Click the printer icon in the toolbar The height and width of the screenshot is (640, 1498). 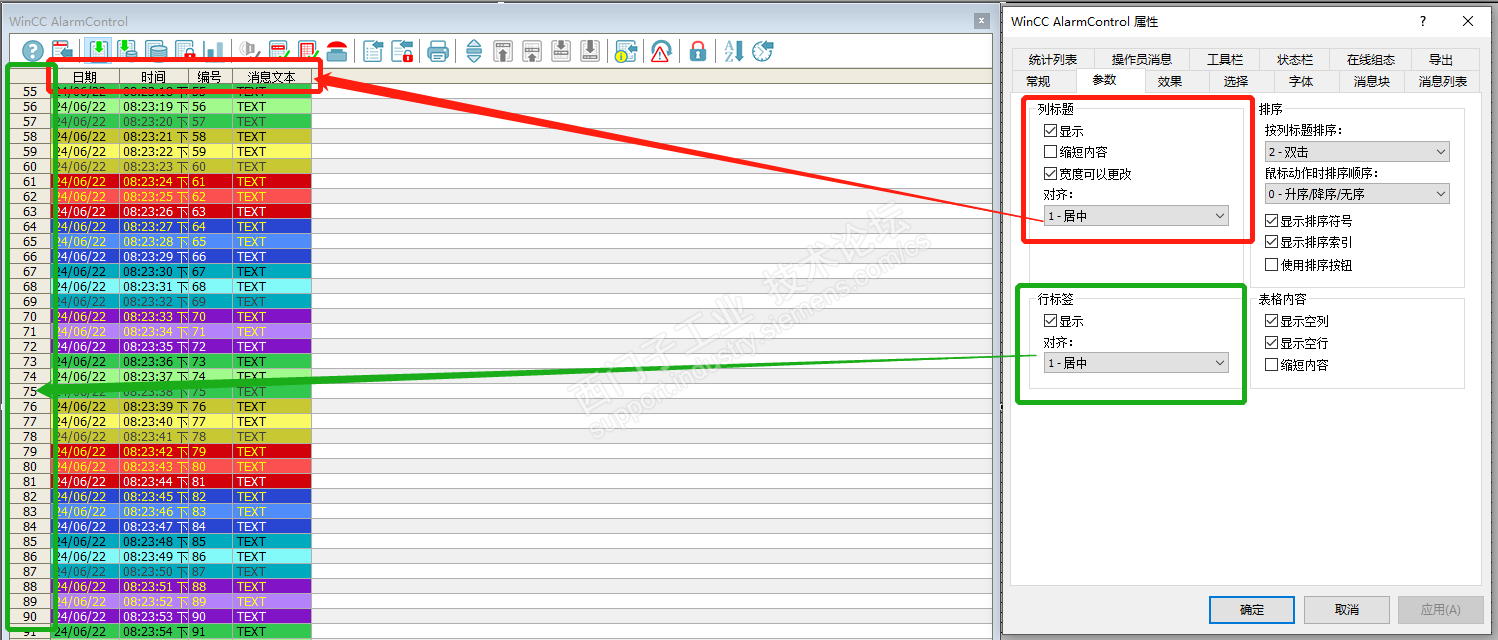pyautogui.click(x=438, y=51)
